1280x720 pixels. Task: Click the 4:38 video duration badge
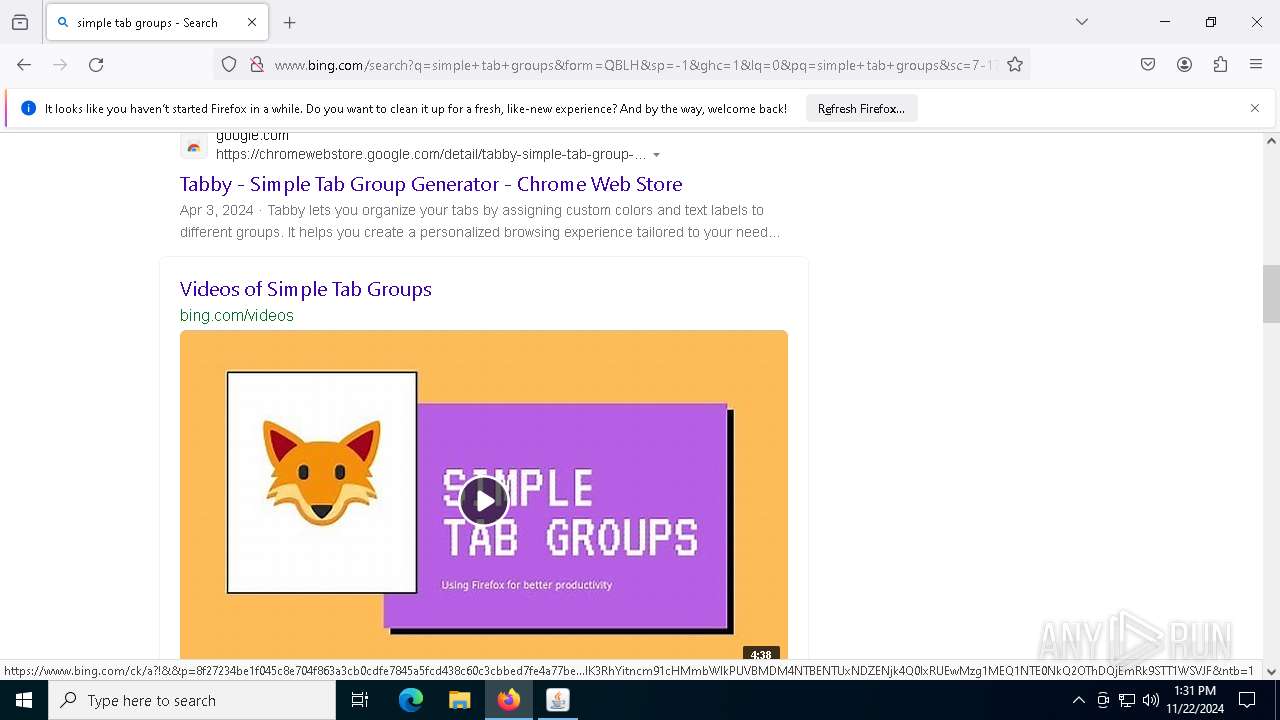point(761,655)
